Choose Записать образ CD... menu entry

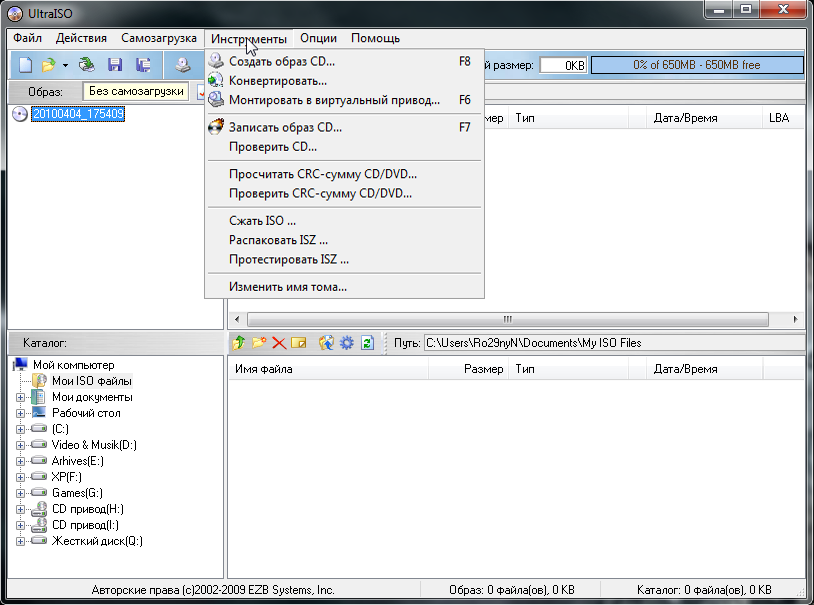344,127
